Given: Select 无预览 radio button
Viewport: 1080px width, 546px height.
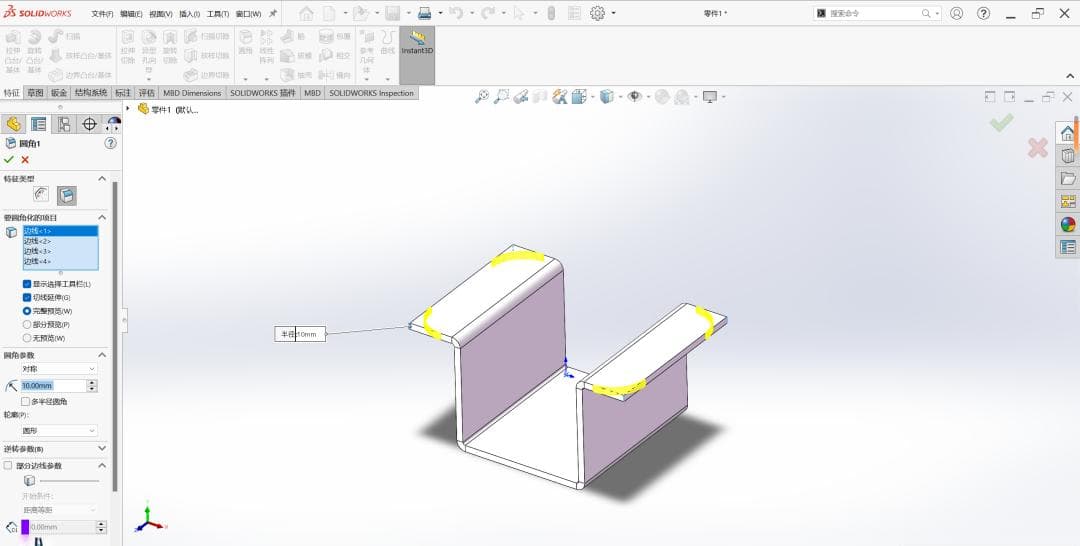Looking at the screenshot, I should click(x=27, y=338).
